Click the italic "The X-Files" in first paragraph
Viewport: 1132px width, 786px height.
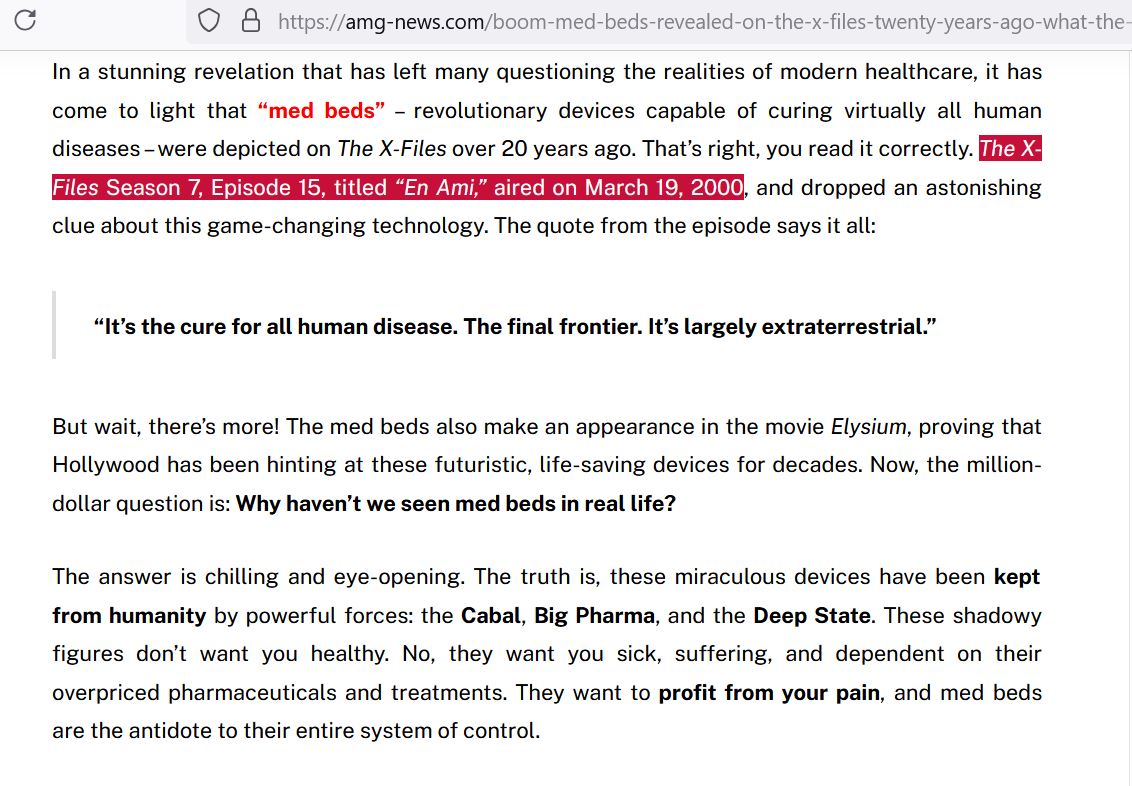pos(391,149)
